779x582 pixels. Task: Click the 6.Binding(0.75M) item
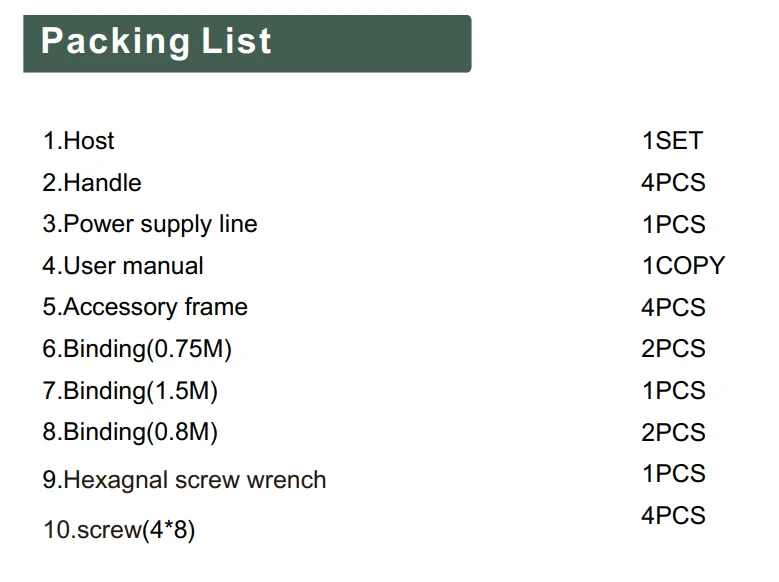click(x=137, y=349)
